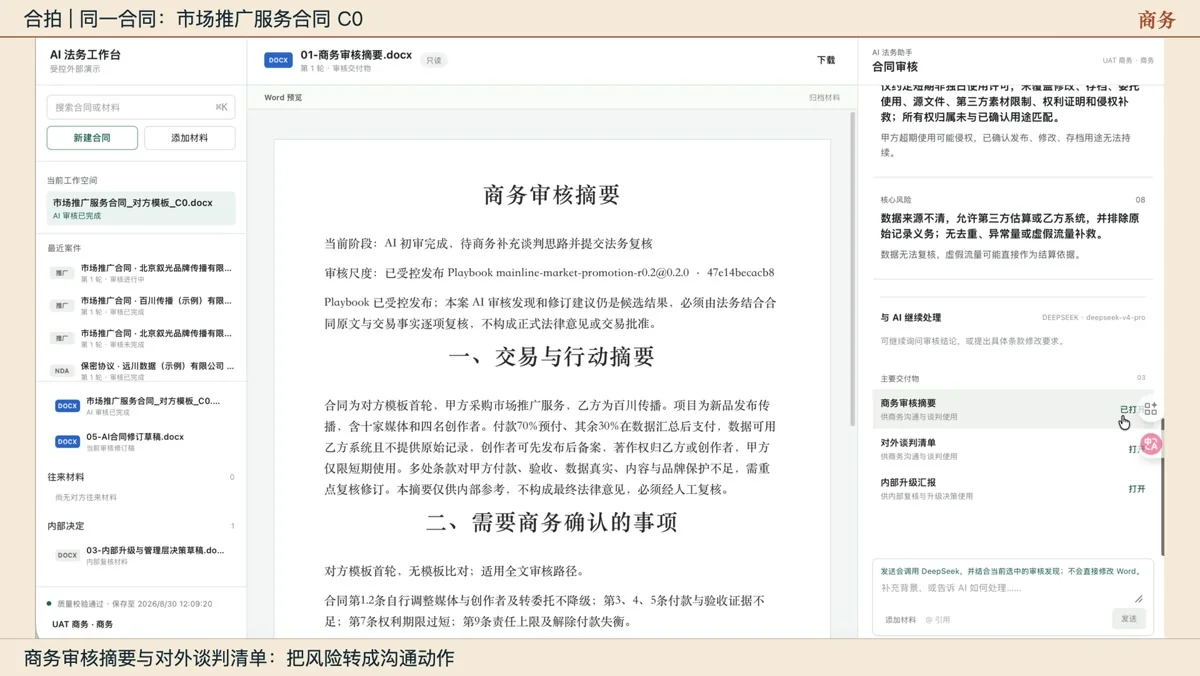Open first recent case 市场推广合同·北京叙光品牌传播 (审核进行中)

point(141,273)
